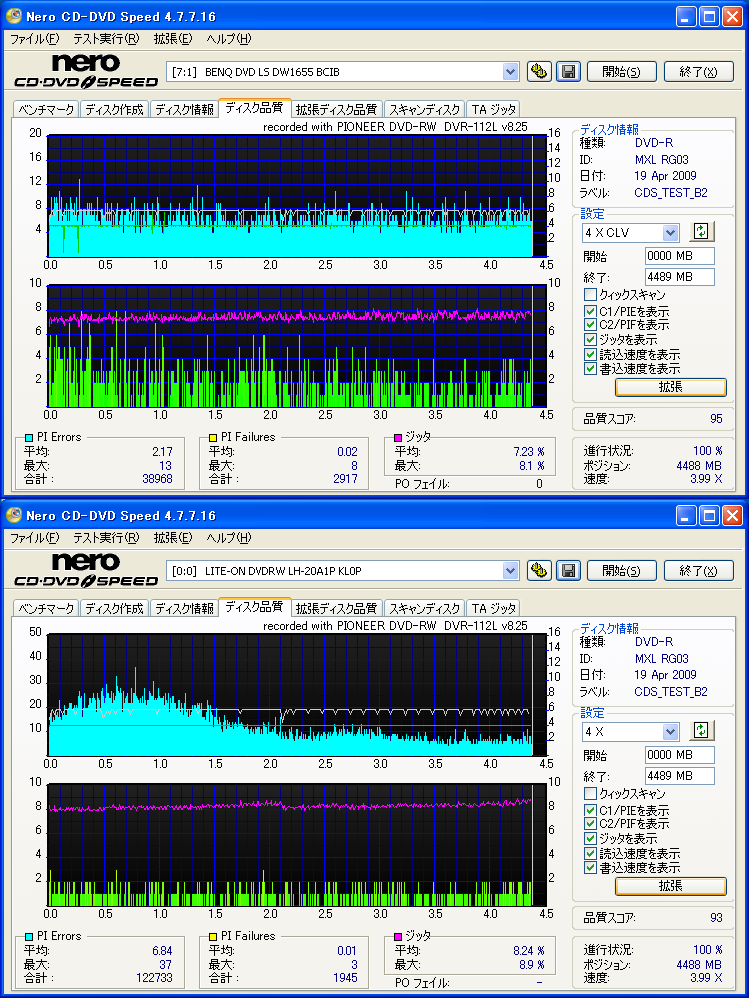Click save floppy icon in BENQ window

click(568, 71)
